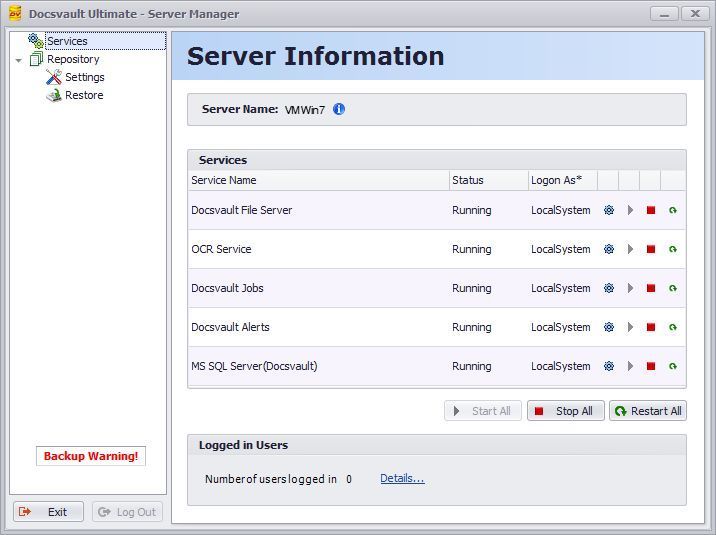716x535 pixels.
Task: Select the Docsvault File Server row name
Action: pos(242,210)
